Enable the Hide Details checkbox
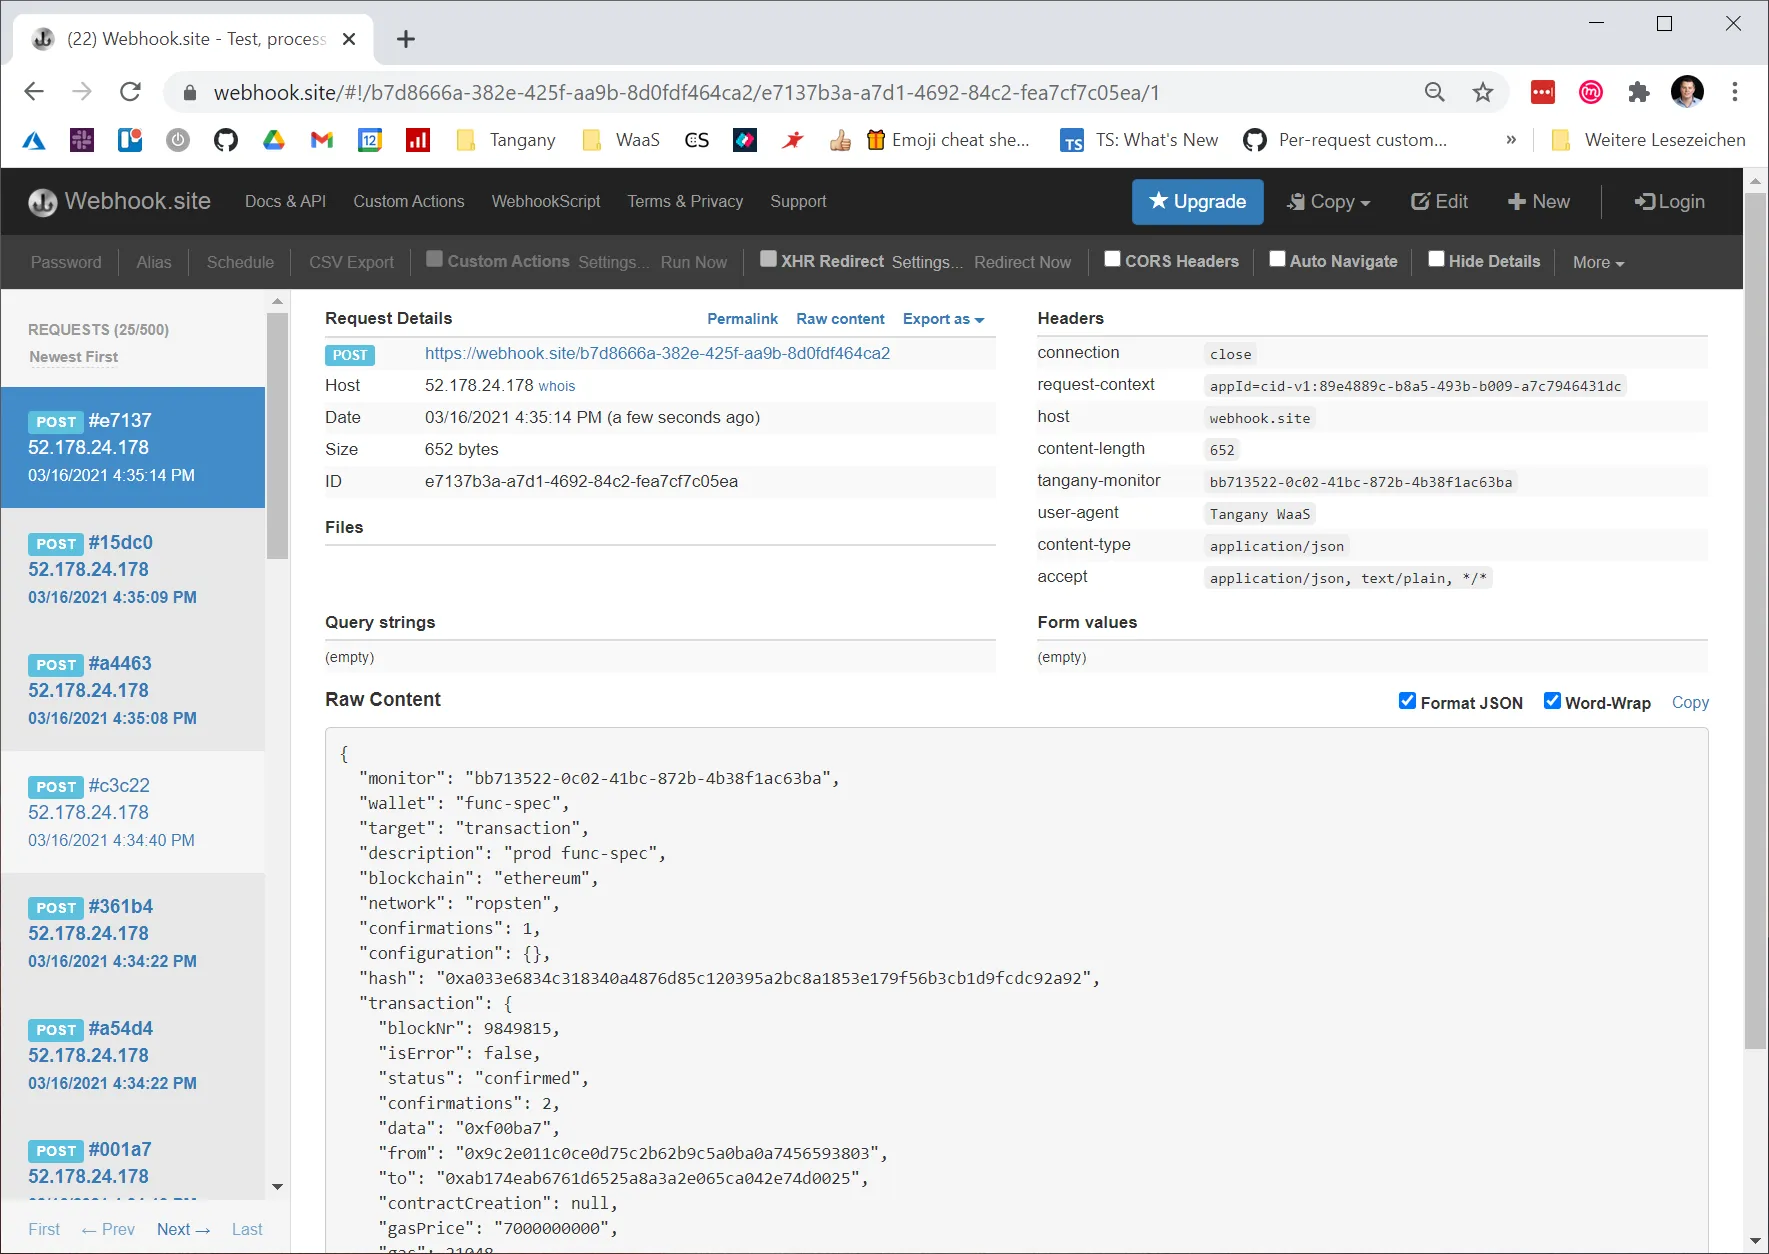1769x1254 pixels. (1436, 259)
